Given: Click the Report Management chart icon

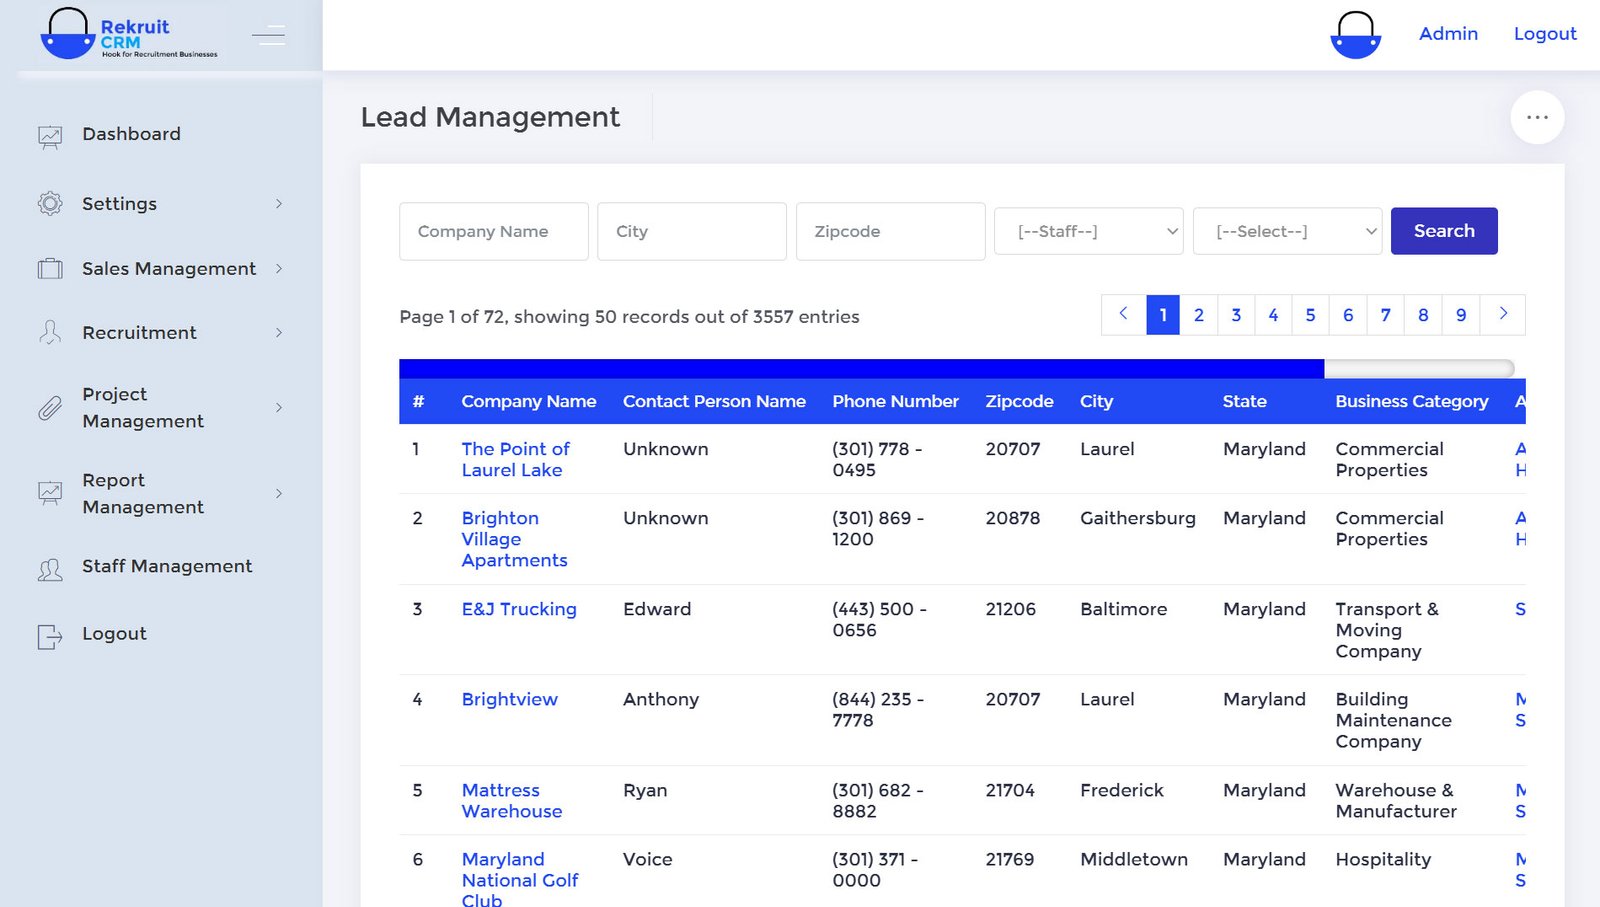Looking at the screenshot, I should [x=50, y=493].
